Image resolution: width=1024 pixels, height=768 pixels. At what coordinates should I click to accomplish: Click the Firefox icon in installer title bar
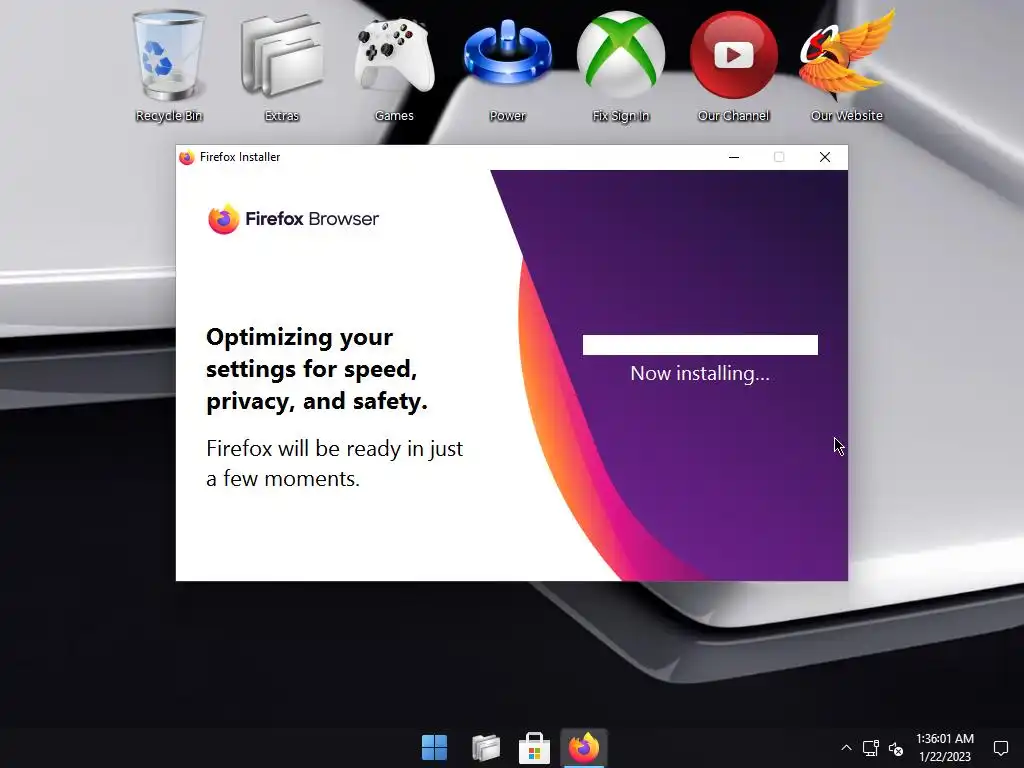click(x=187, y=157)
